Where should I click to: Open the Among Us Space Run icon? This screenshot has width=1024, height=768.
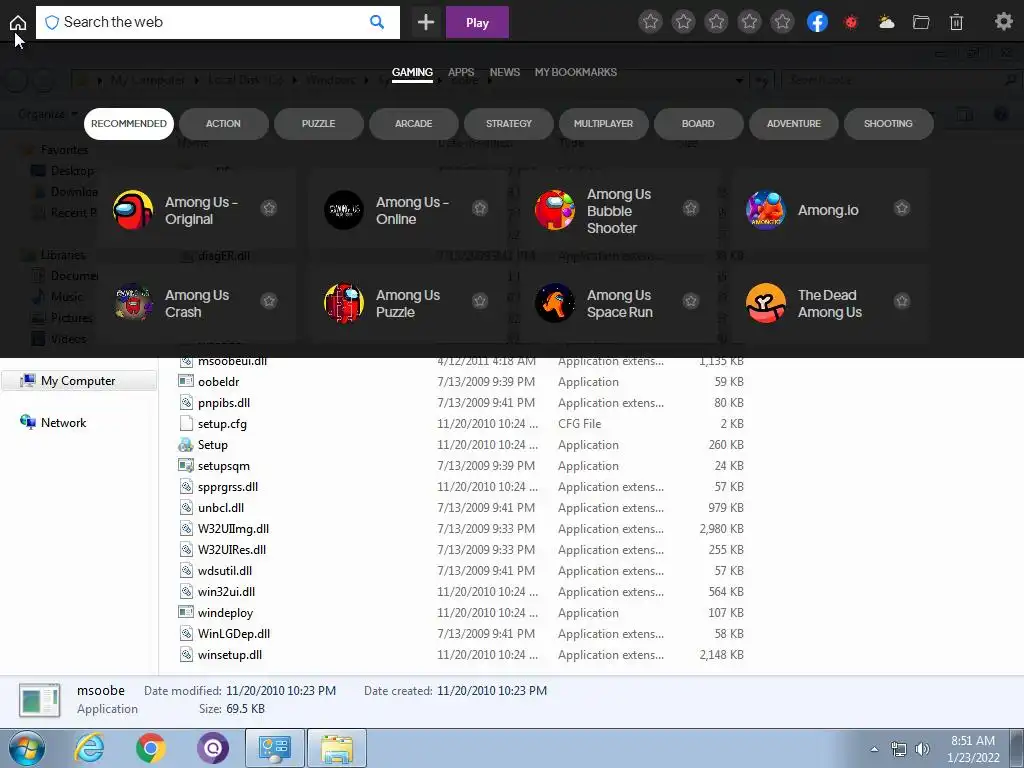[554, 303]
